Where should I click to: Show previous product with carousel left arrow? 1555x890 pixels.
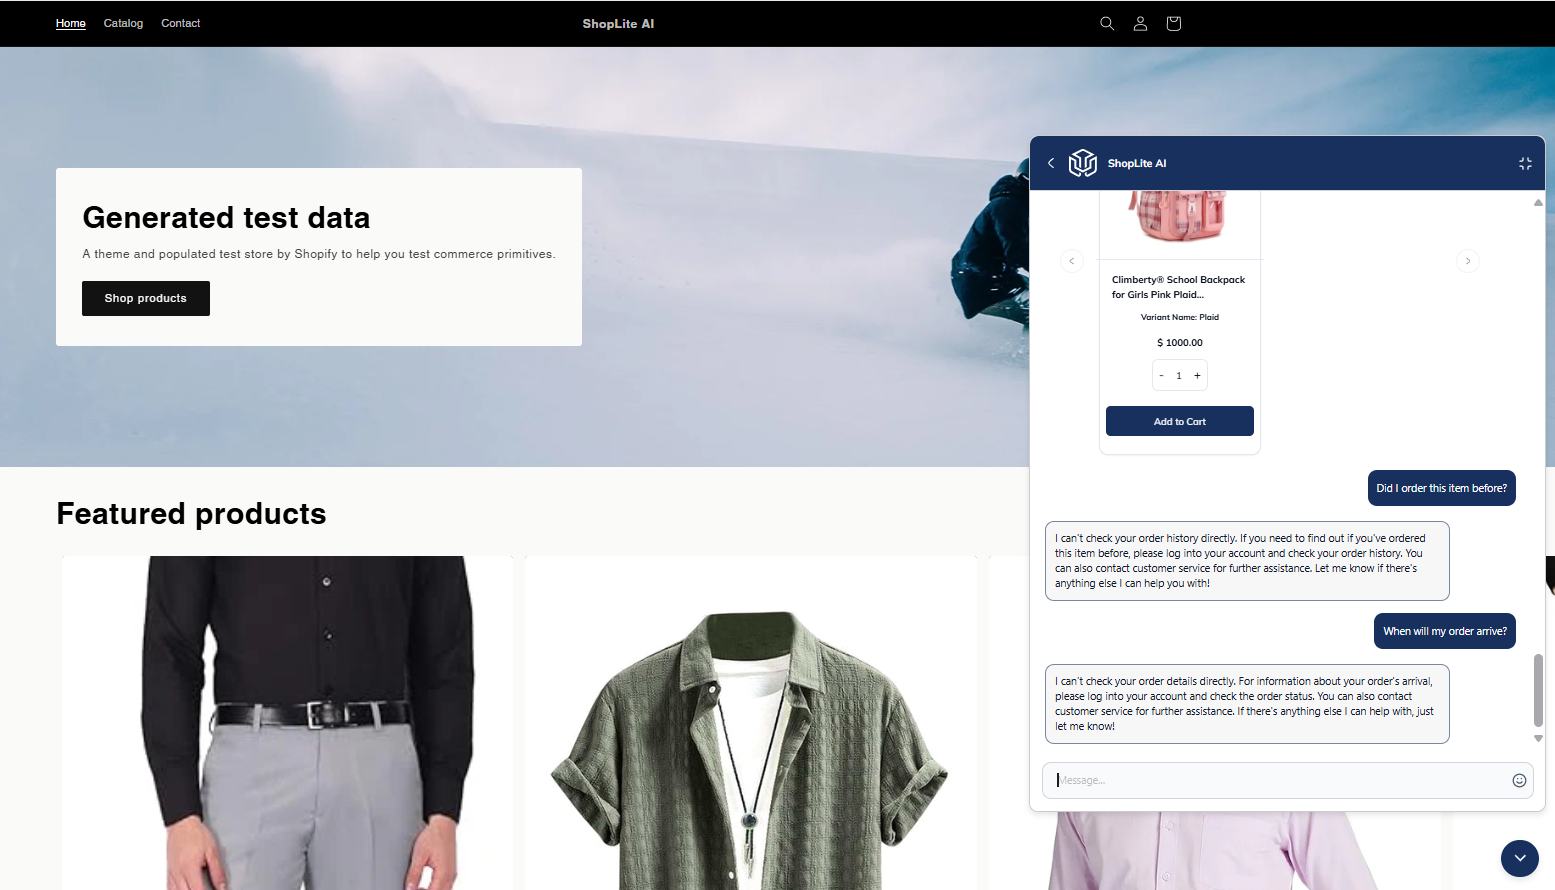tap(1072, 261)
